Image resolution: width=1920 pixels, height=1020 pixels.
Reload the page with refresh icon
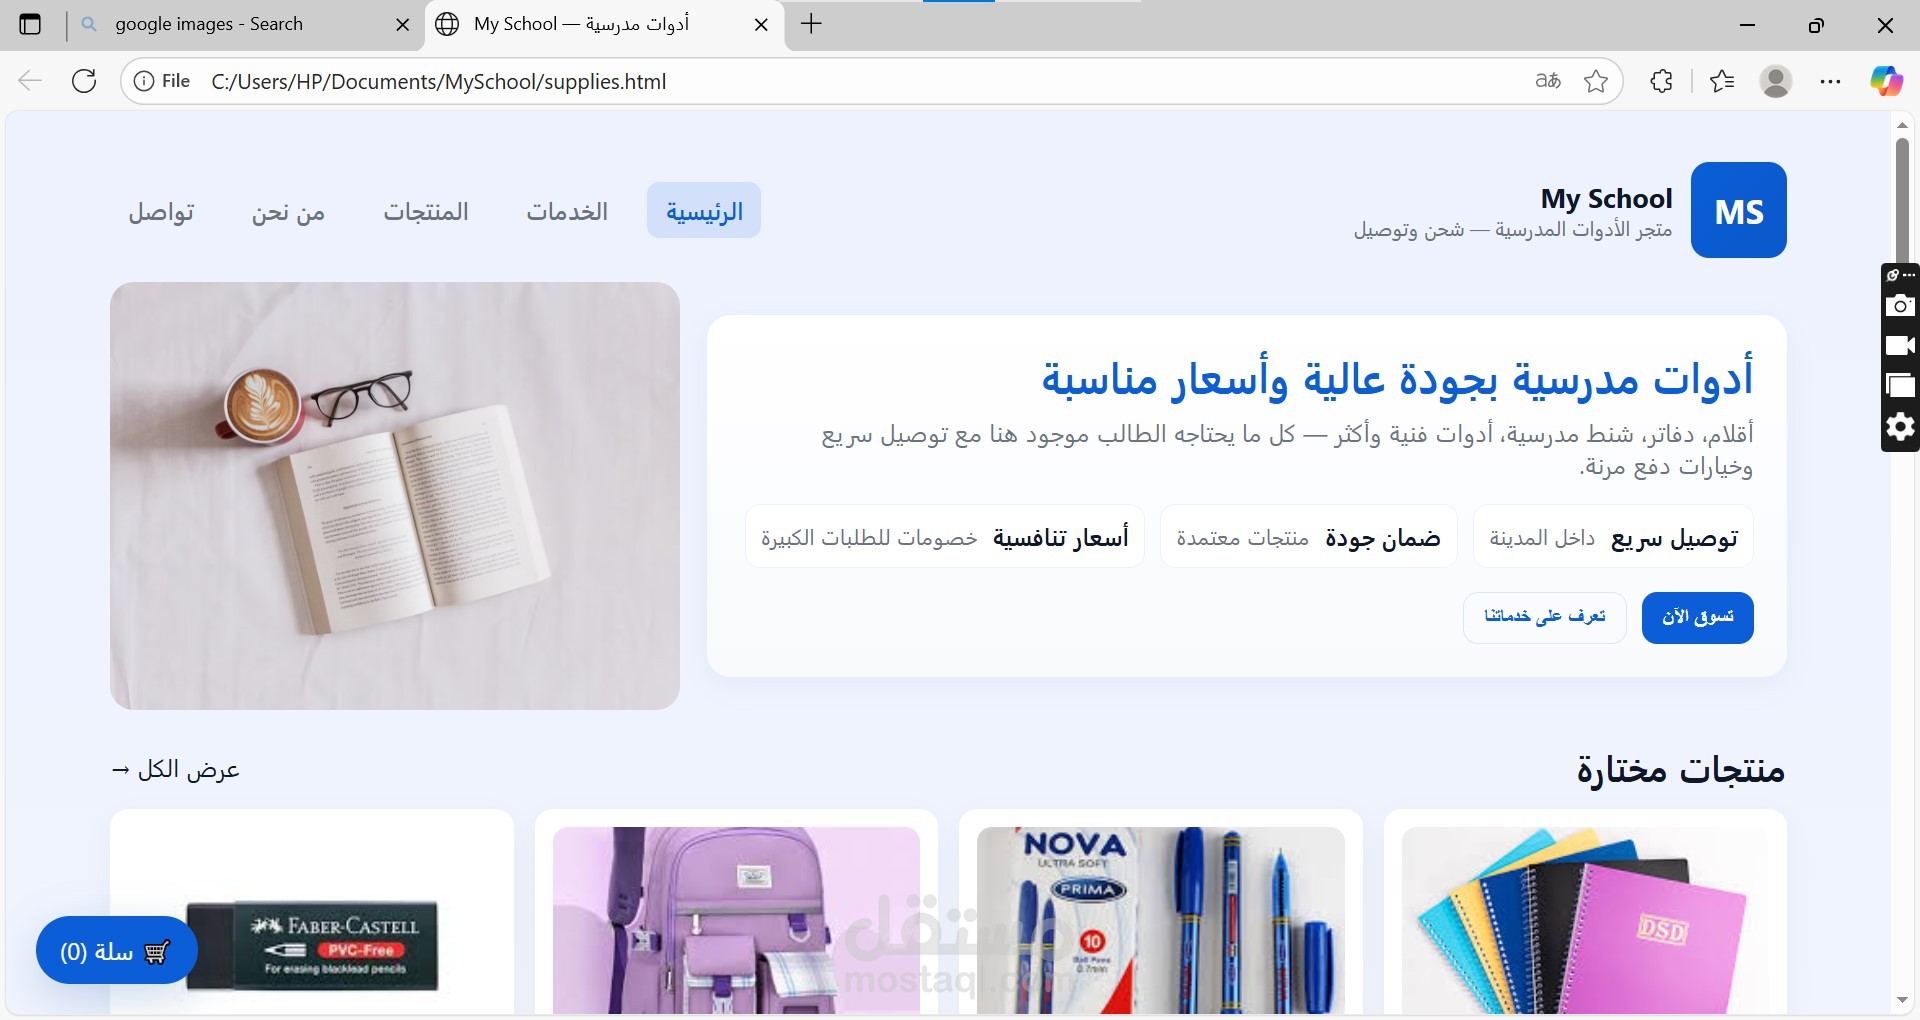[x=84, y=81]
